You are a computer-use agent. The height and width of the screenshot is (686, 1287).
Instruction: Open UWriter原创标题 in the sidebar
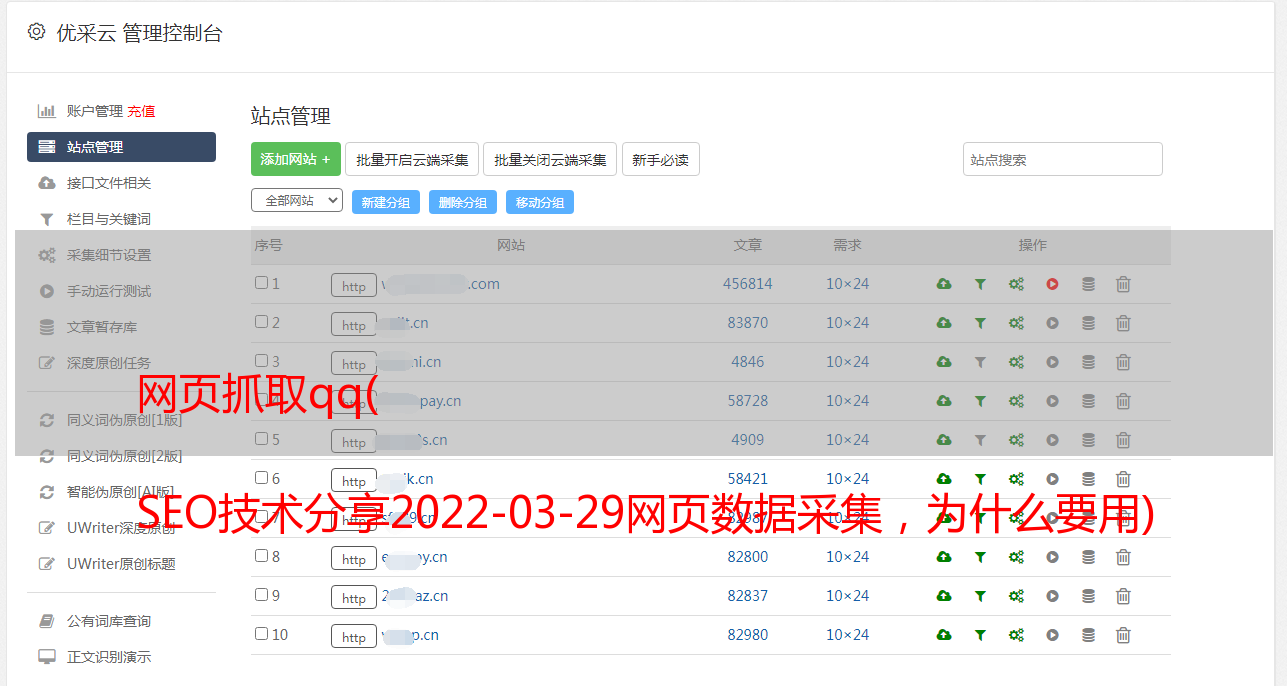pyautogui.click(x=121, y=564)
